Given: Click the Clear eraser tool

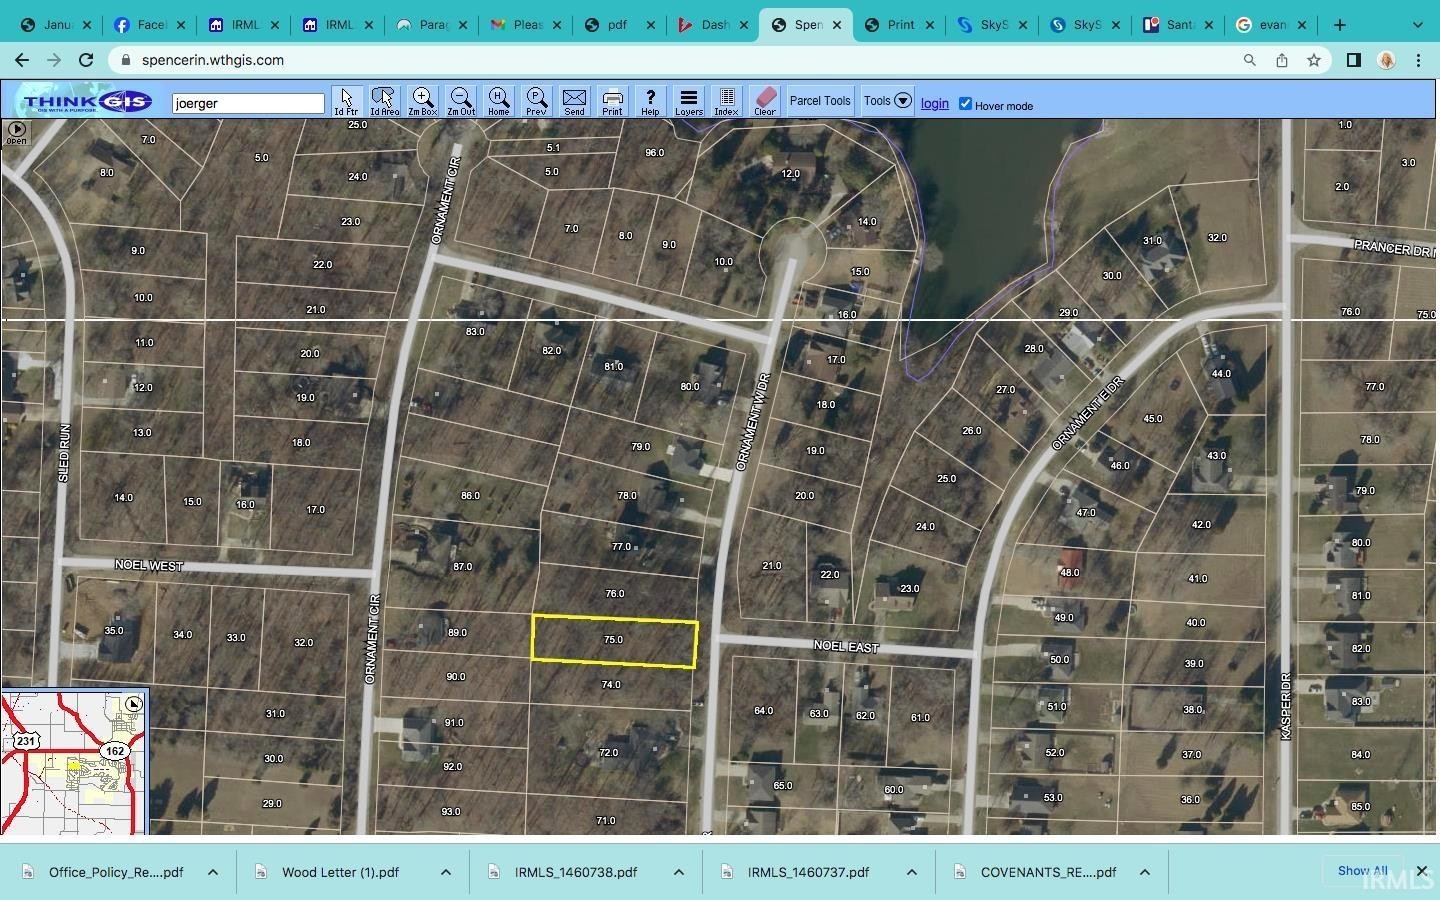Looking at the screenshot, I should coord(765,101).
